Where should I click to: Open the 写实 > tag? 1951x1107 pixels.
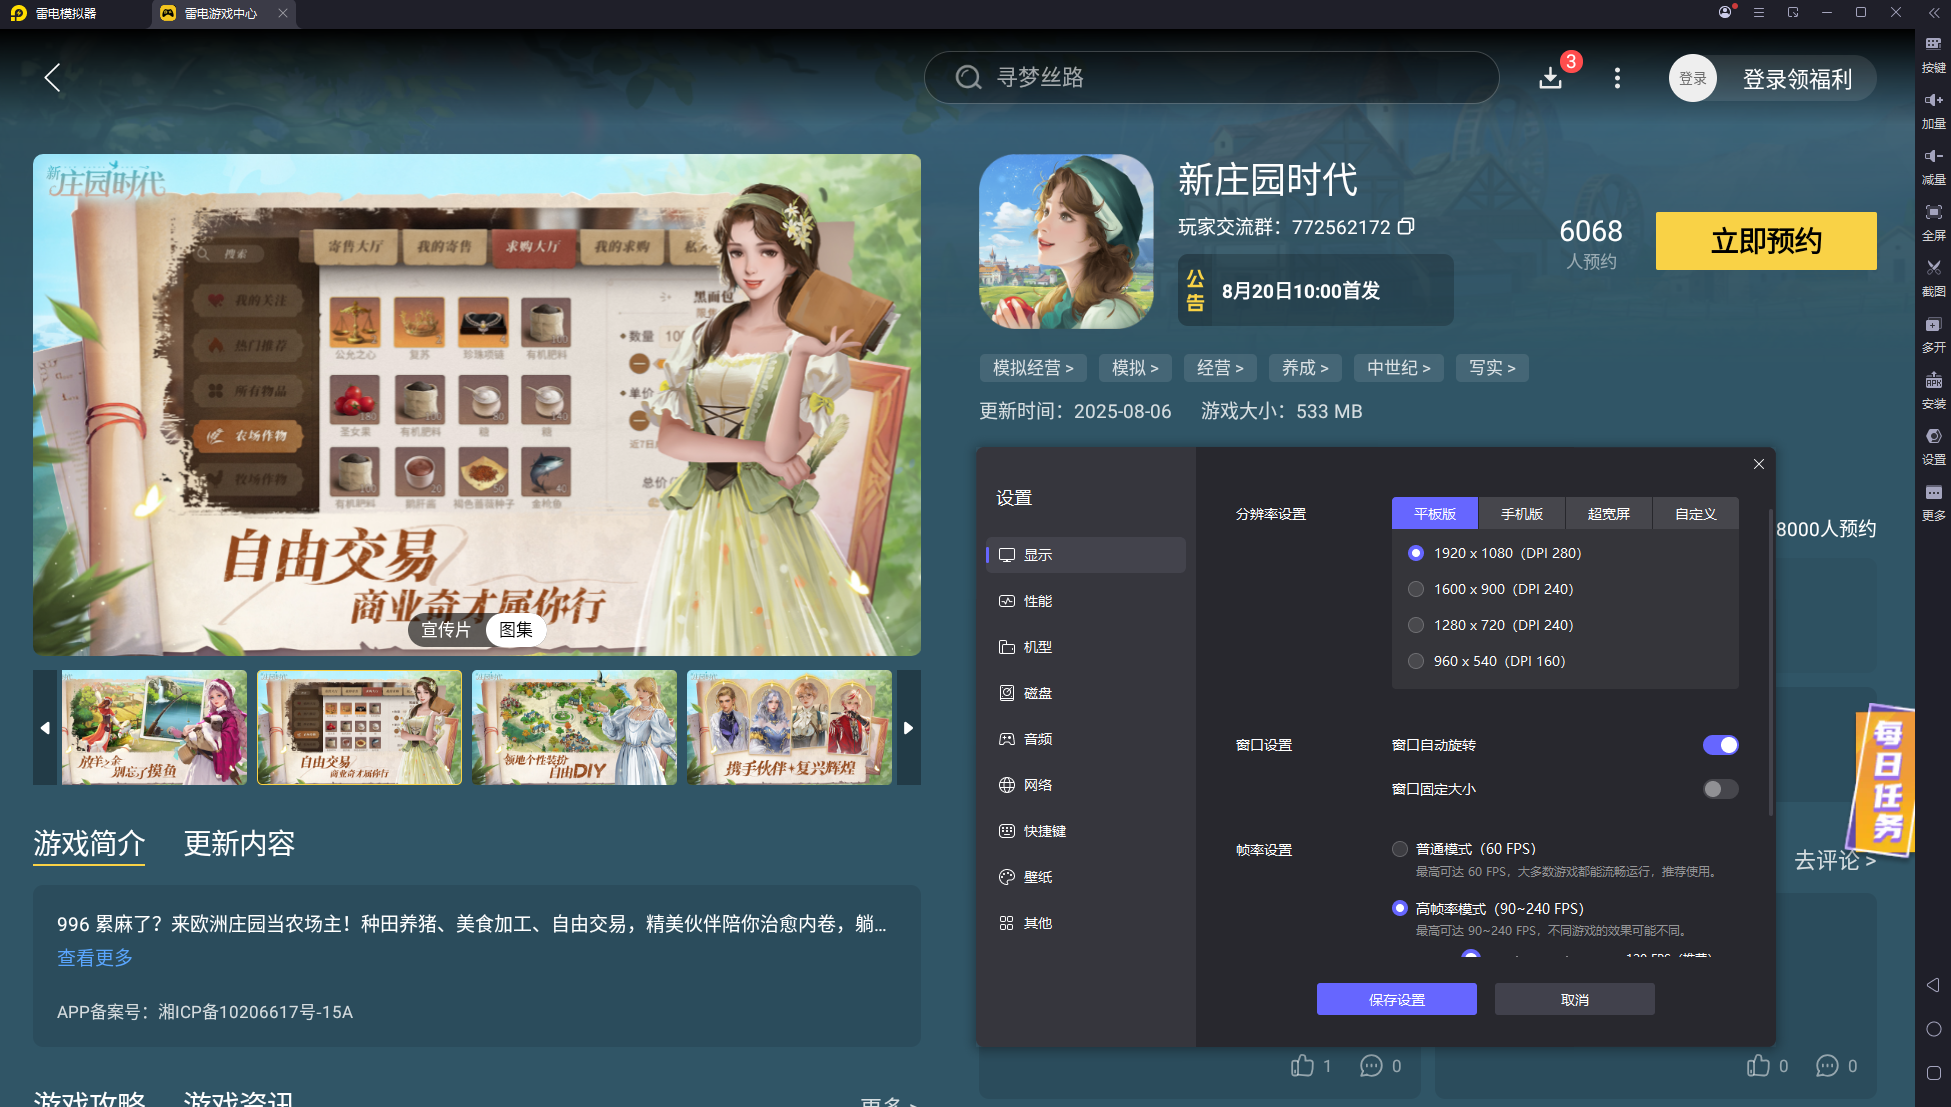[1492, 368]
